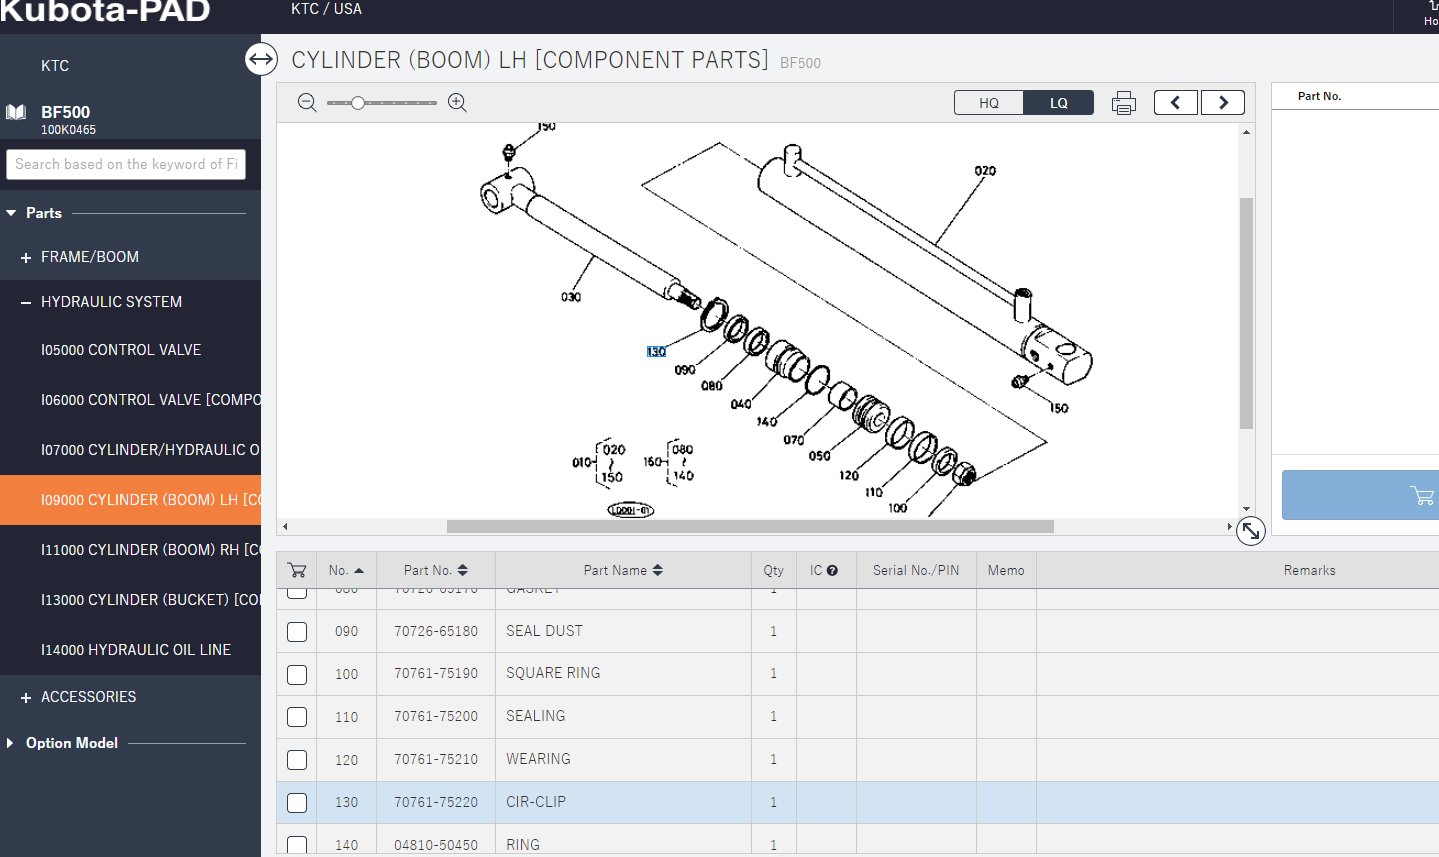
Task: Click the BF500 model title in sidebar
Action: (x=65, y=112)
